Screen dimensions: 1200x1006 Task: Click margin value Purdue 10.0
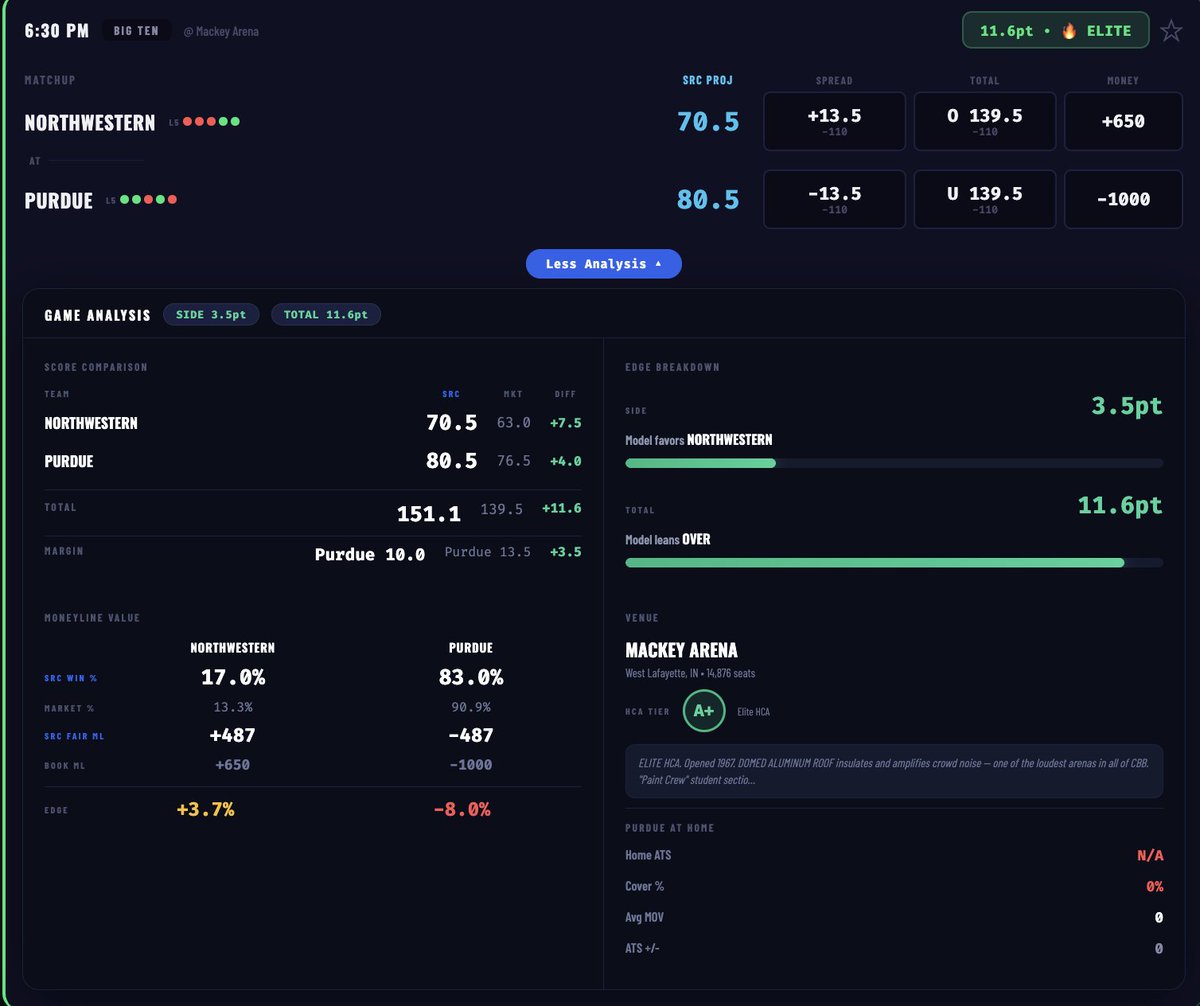(370, 554)
